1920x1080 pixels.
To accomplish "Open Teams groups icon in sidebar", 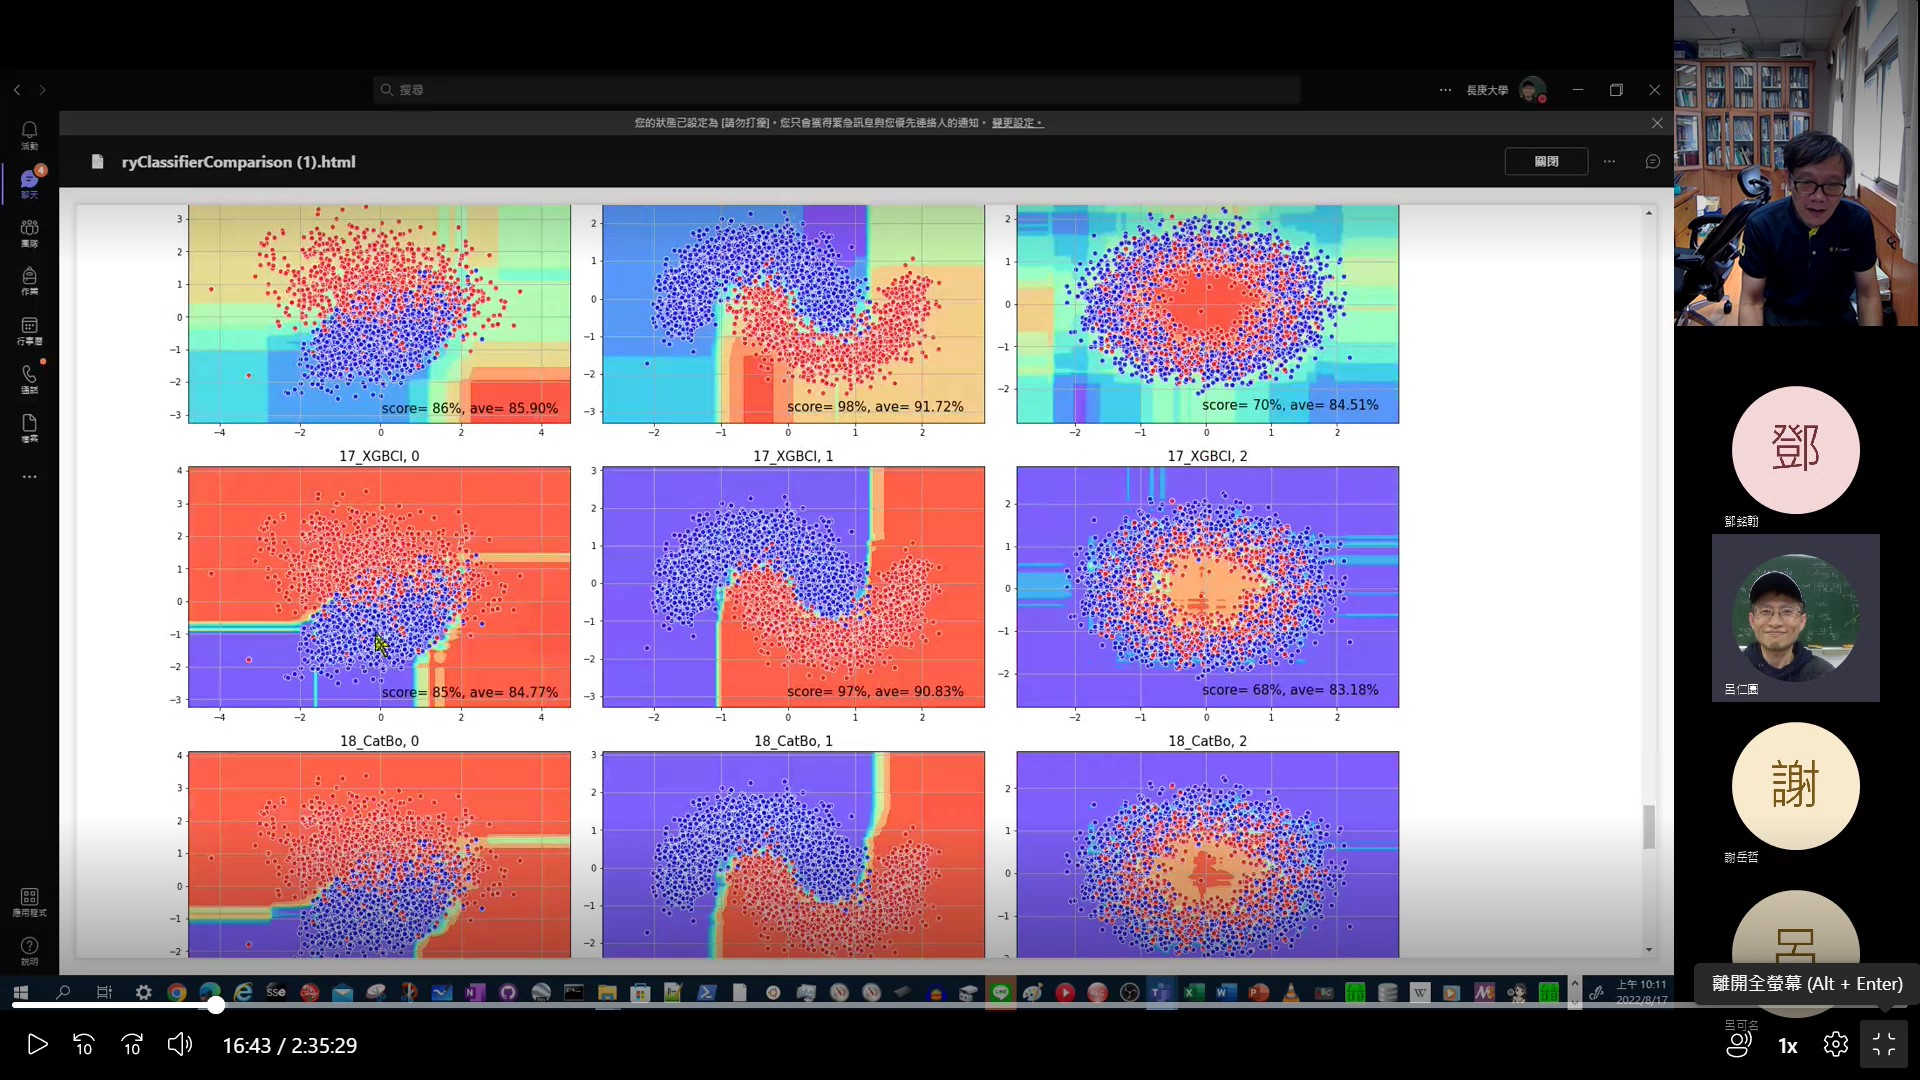I will (x=29, y=232).
